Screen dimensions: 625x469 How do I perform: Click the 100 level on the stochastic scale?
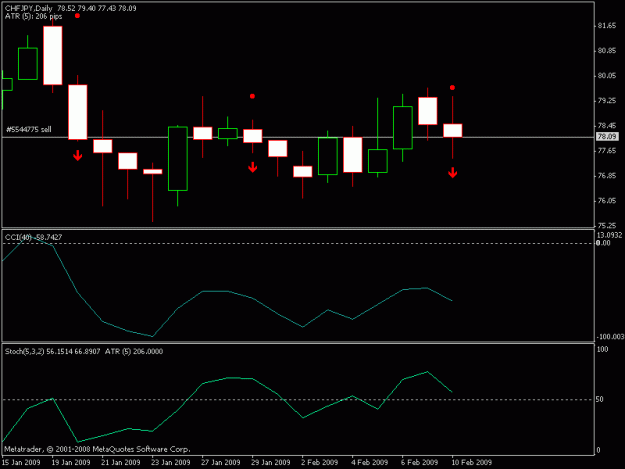pyautogui.click(x=603, y=349)
